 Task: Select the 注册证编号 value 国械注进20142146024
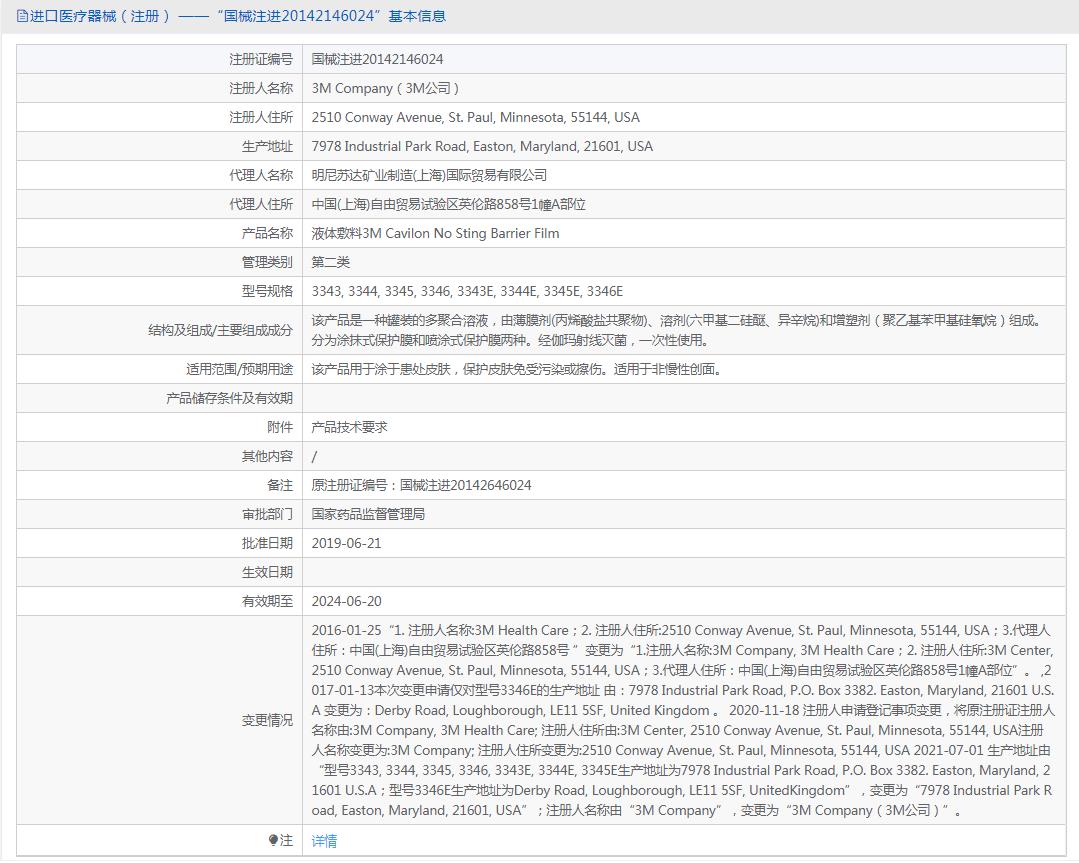(377, 60)
